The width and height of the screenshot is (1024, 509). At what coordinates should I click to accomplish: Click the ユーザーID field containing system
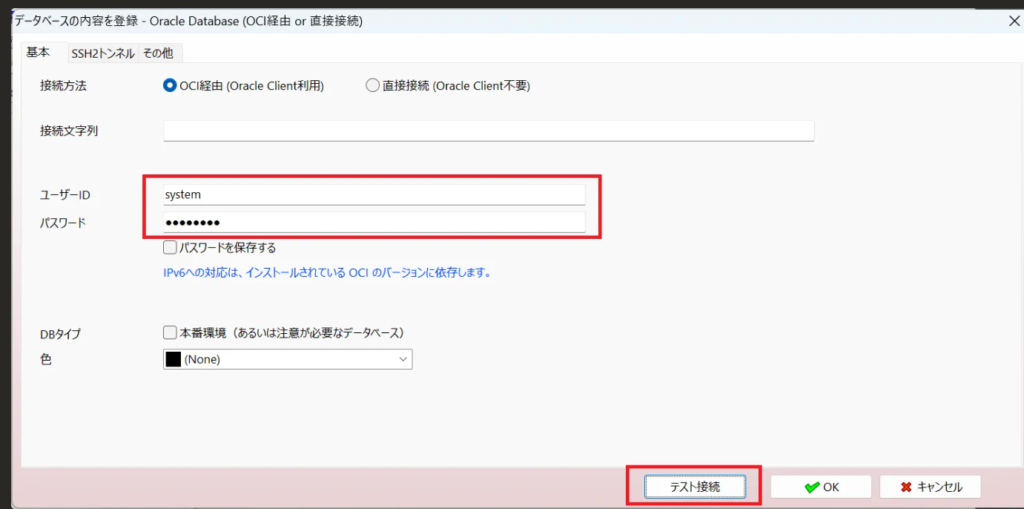pos(374,195)
